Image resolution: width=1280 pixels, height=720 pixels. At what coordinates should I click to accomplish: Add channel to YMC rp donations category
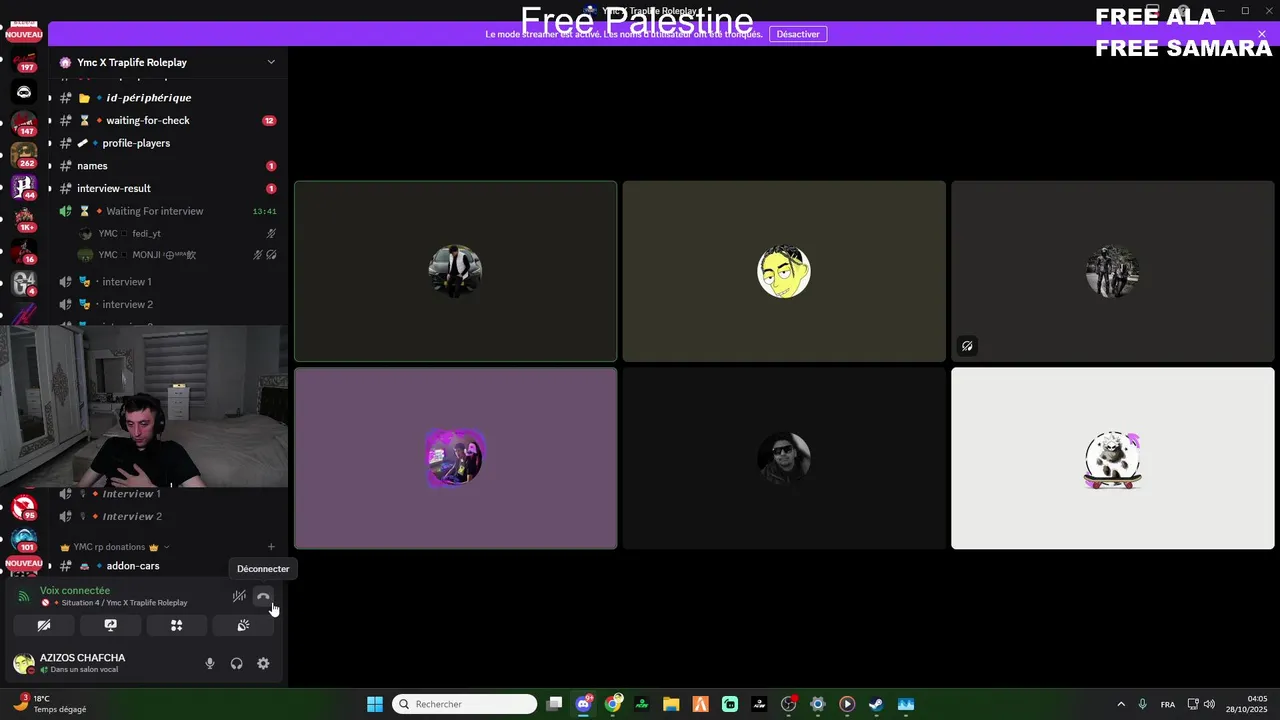coord(271,547)
